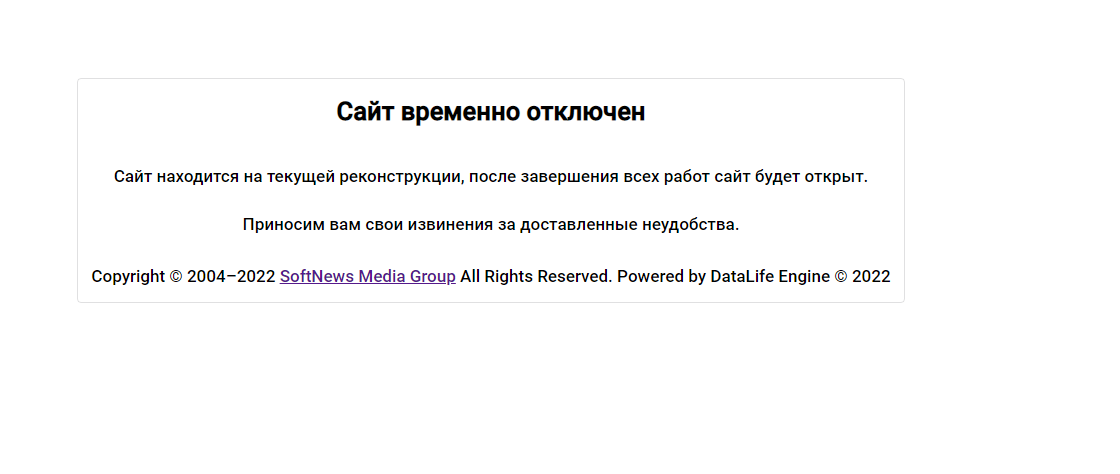Screen dimensions: 1120x474
Task: Click the words "DataLife Engine" in footer
Action: 770,277
